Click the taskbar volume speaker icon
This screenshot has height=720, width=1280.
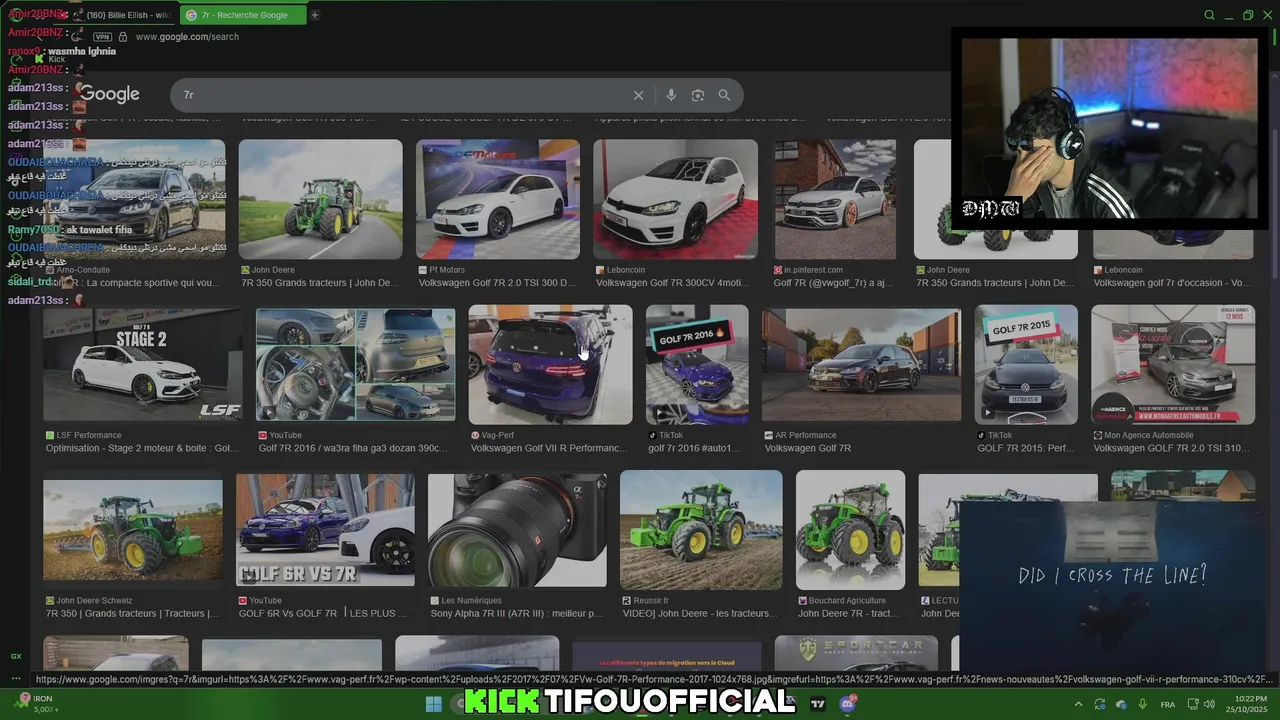point(1209,705)
